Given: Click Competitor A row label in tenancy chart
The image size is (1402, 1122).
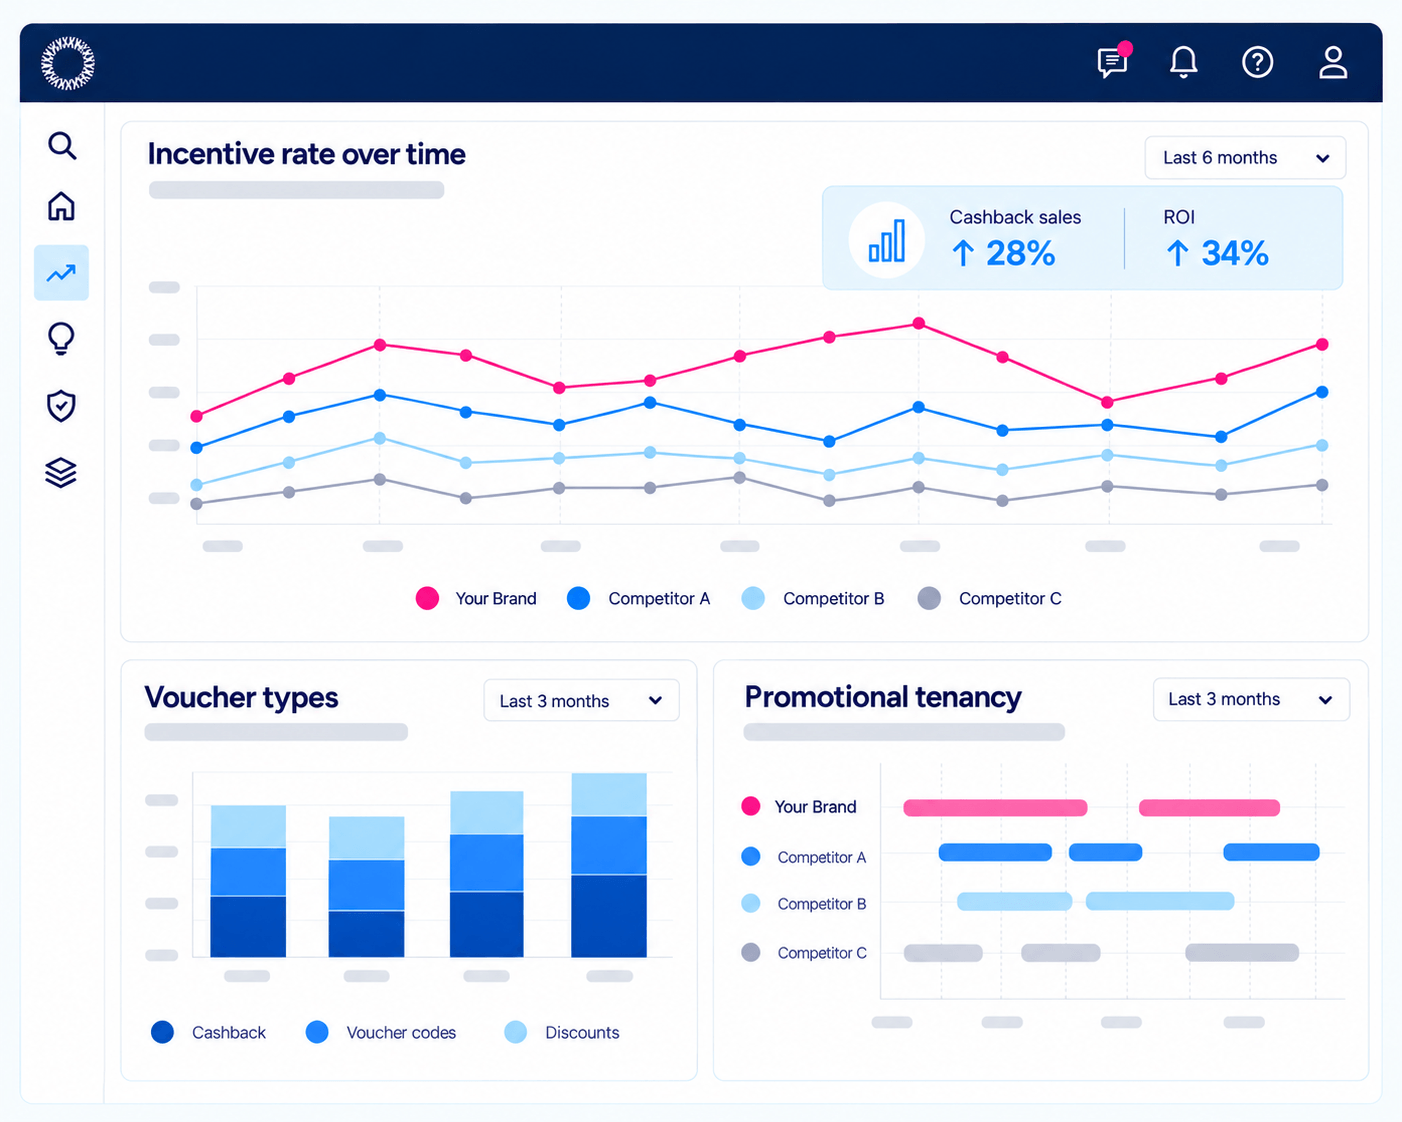Looking at the screenshot, I should pos(822,857).
